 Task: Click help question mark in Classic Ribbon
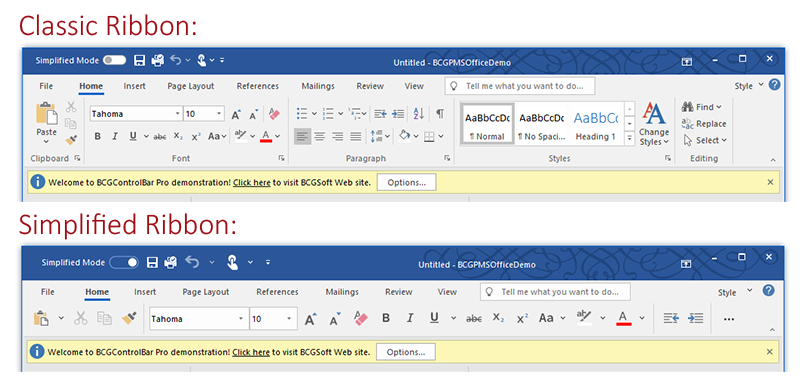pyautogui.click(x=774, y=85)
